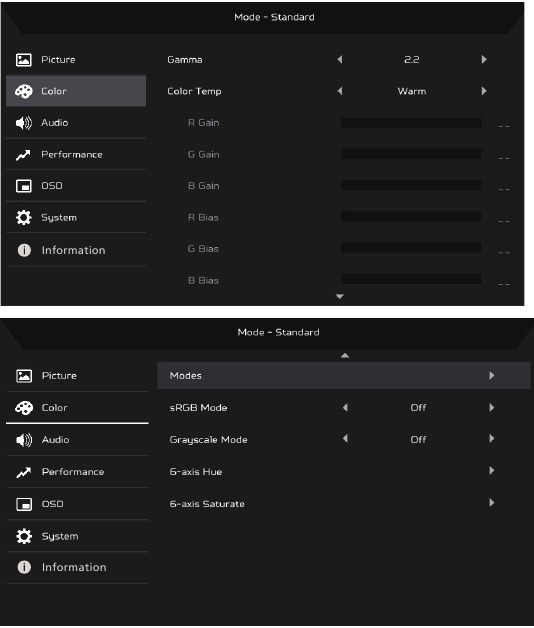Select the Picture icon in the top menu
This screenshot has height=628, width=534.
(x=23, y=60)
